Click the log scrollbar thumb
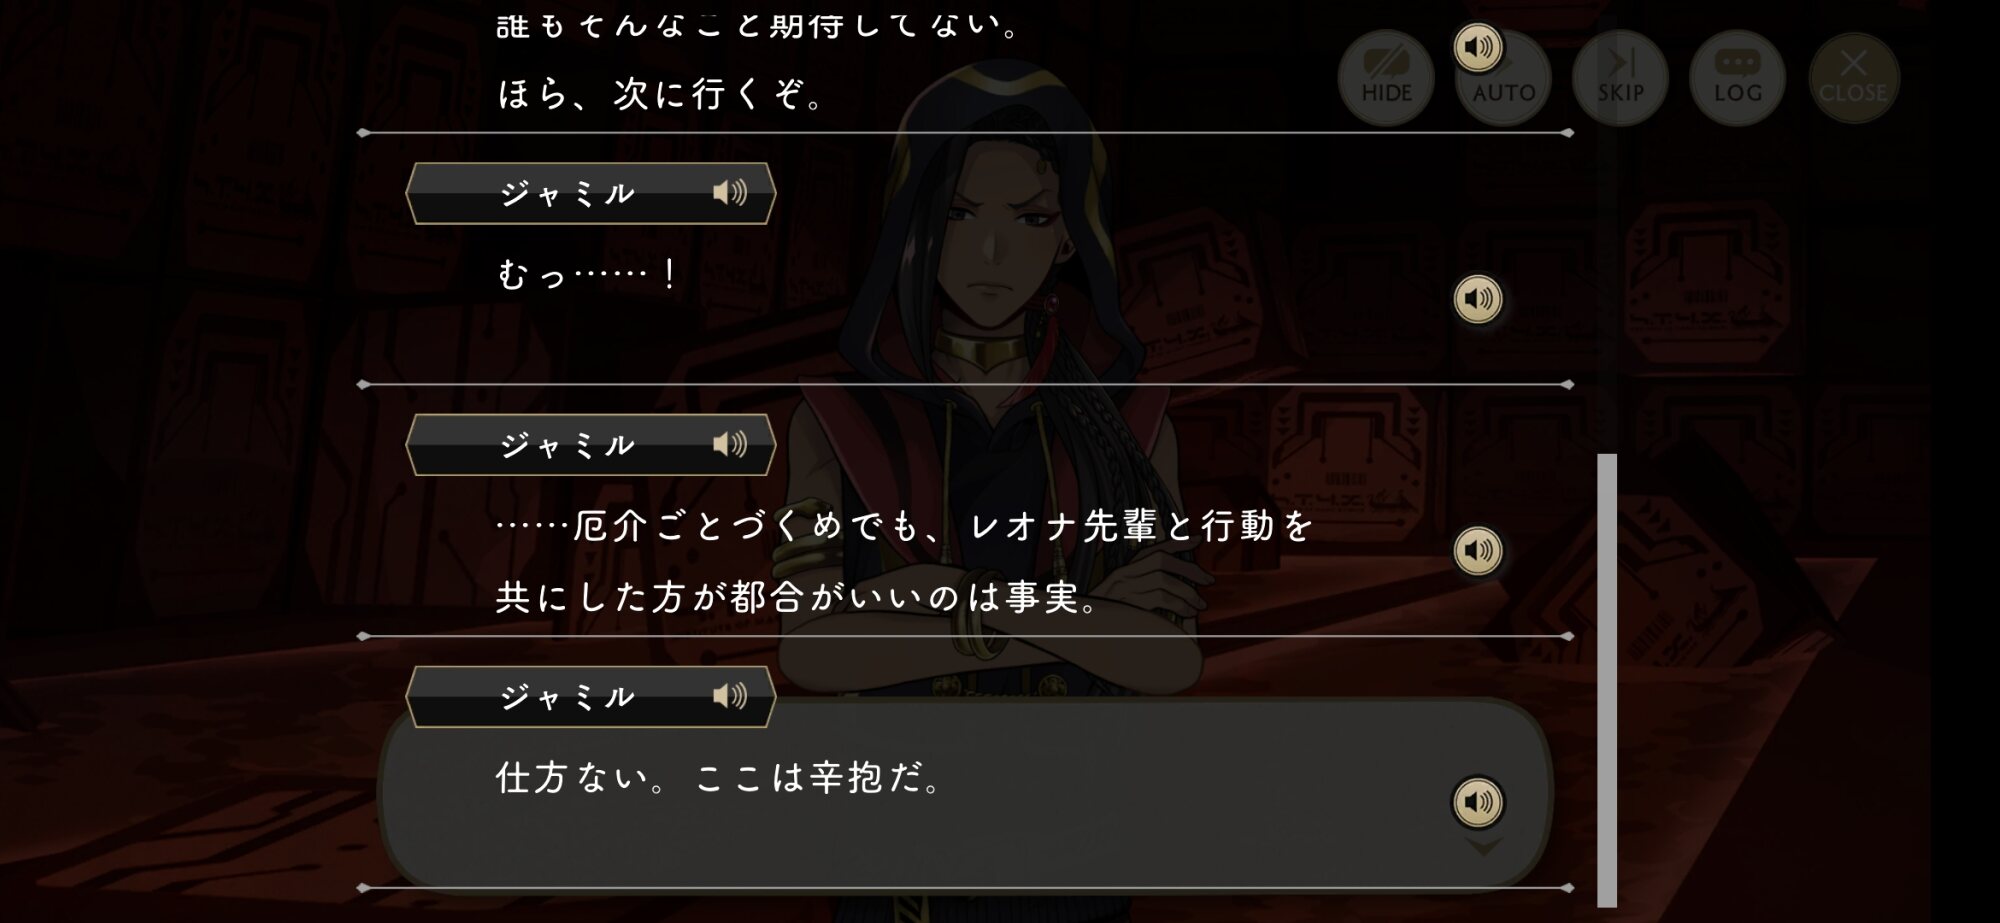The width and height of the screenshot is (2000, 923). pyautogui.click(x=1607, y=680)
